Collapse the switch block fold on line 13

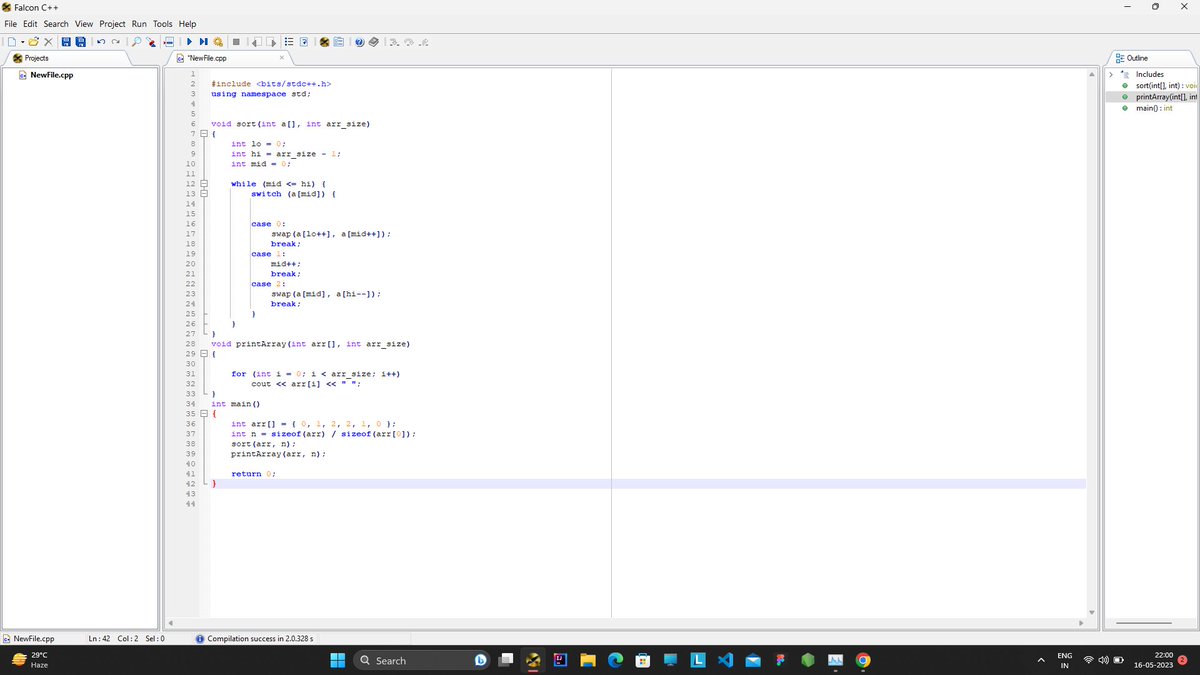204,194
